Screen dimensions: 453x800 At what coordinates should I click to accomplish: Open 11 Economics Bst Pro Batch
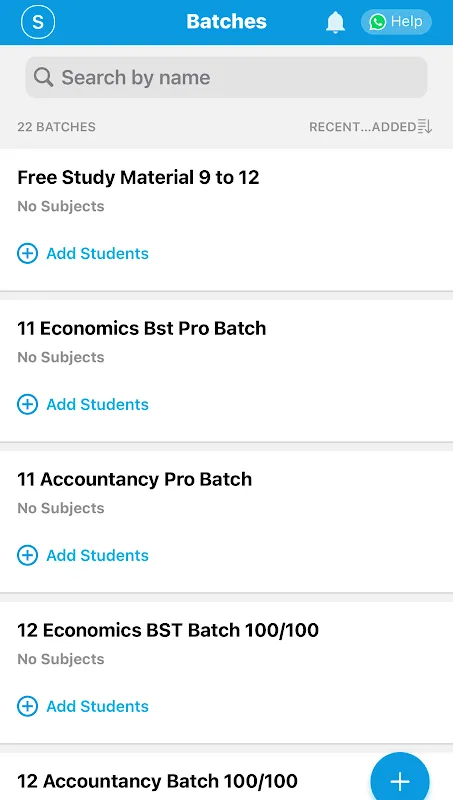(x=142, y=328)
